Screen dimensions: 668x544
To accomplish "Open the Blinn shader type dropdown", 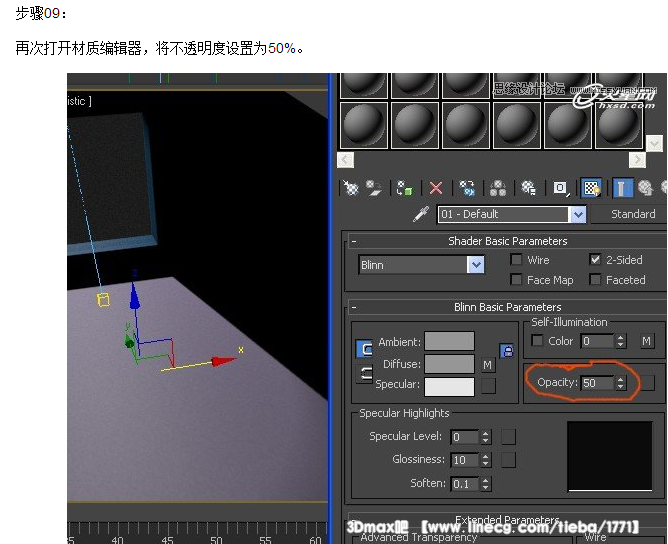I will [x=476, y=265].
